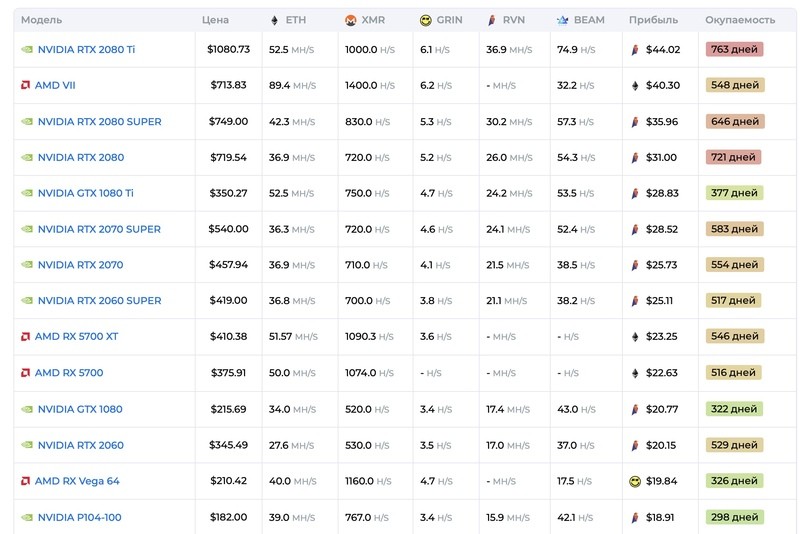This screenshot has height=534, width=807.
Task: Click the Monero icon in the XMR header
Action: (x=351, y=20)
